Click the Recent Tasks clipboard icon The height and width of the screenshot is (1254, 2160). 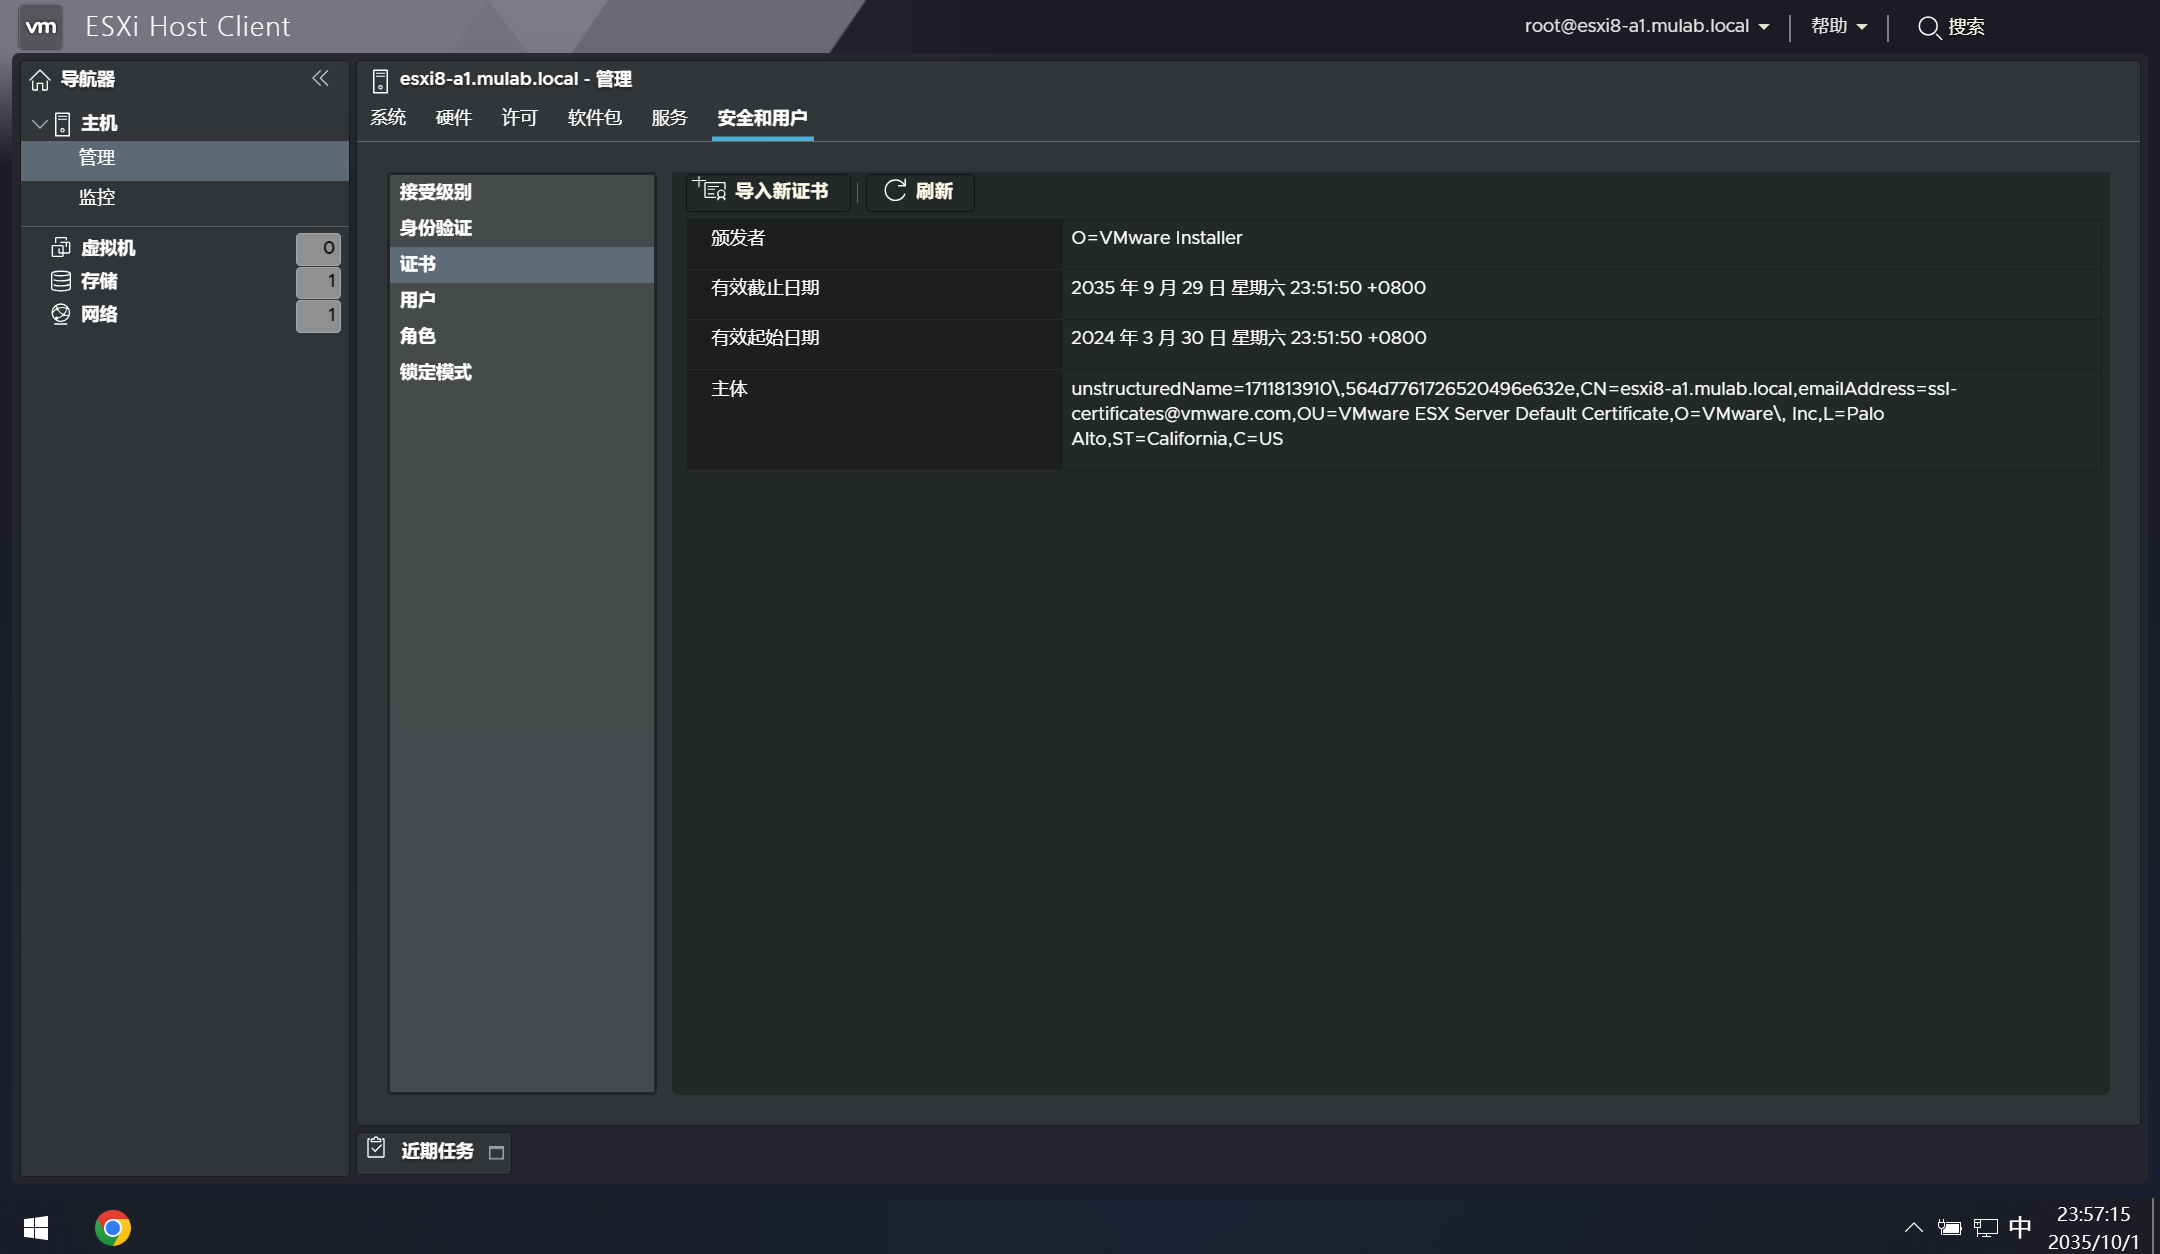(376, 1148)
